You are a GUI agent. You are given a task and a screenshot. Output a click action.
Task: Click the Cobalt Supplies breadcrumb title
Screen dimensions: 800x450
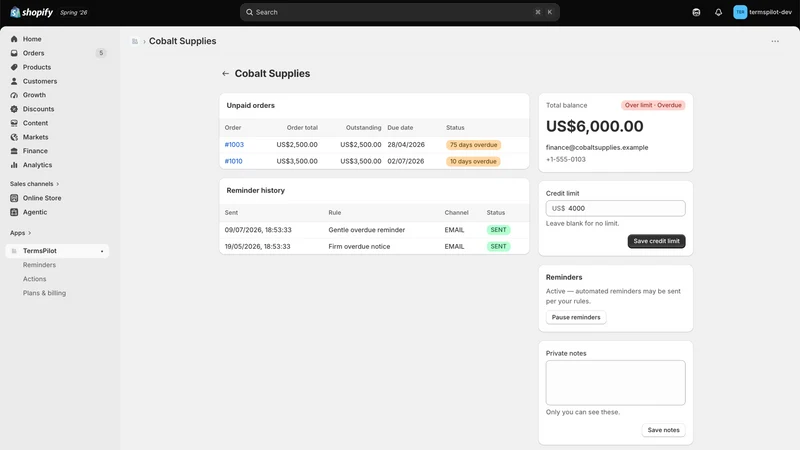(x=183, y=41)
